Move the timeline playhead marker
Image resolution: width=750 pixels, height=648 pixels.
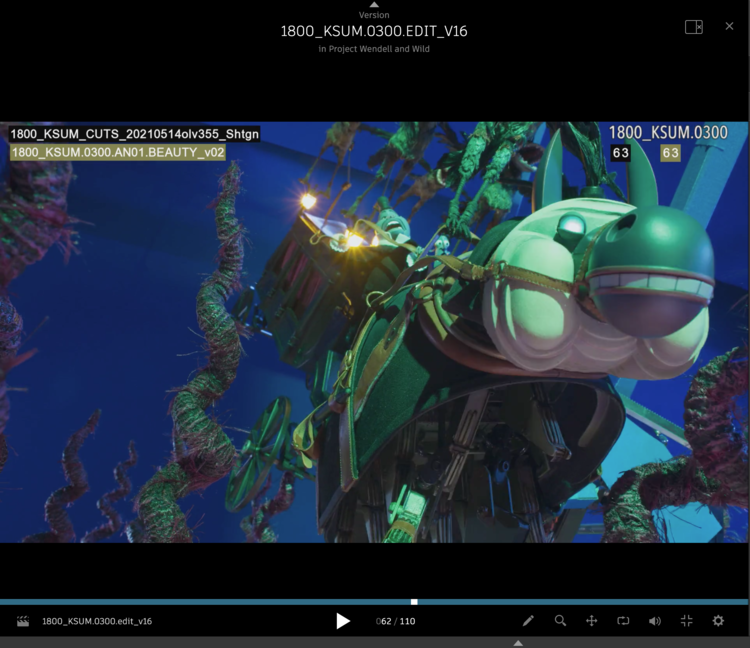point(414,602)
